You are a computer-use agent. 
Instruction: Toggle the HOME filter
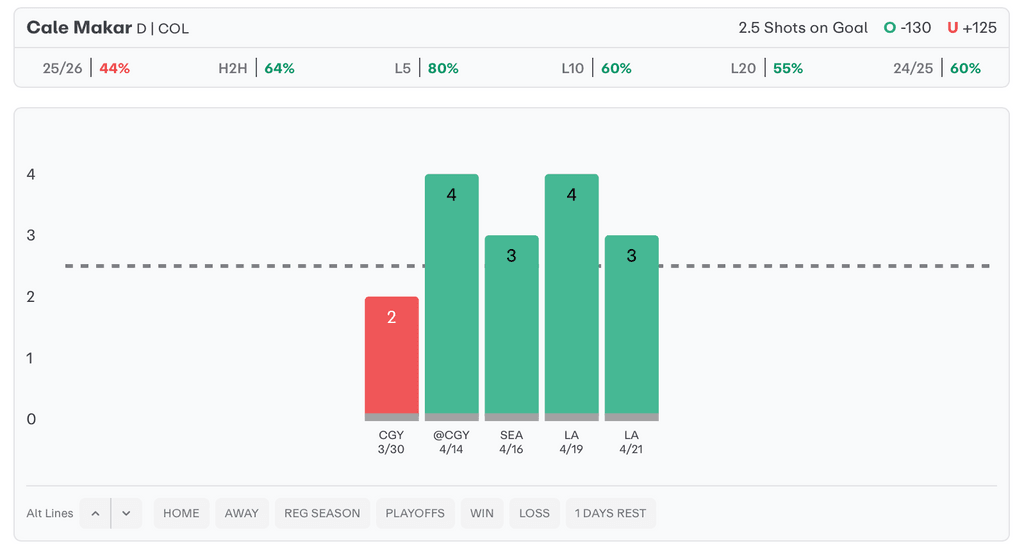coord(181,513)
